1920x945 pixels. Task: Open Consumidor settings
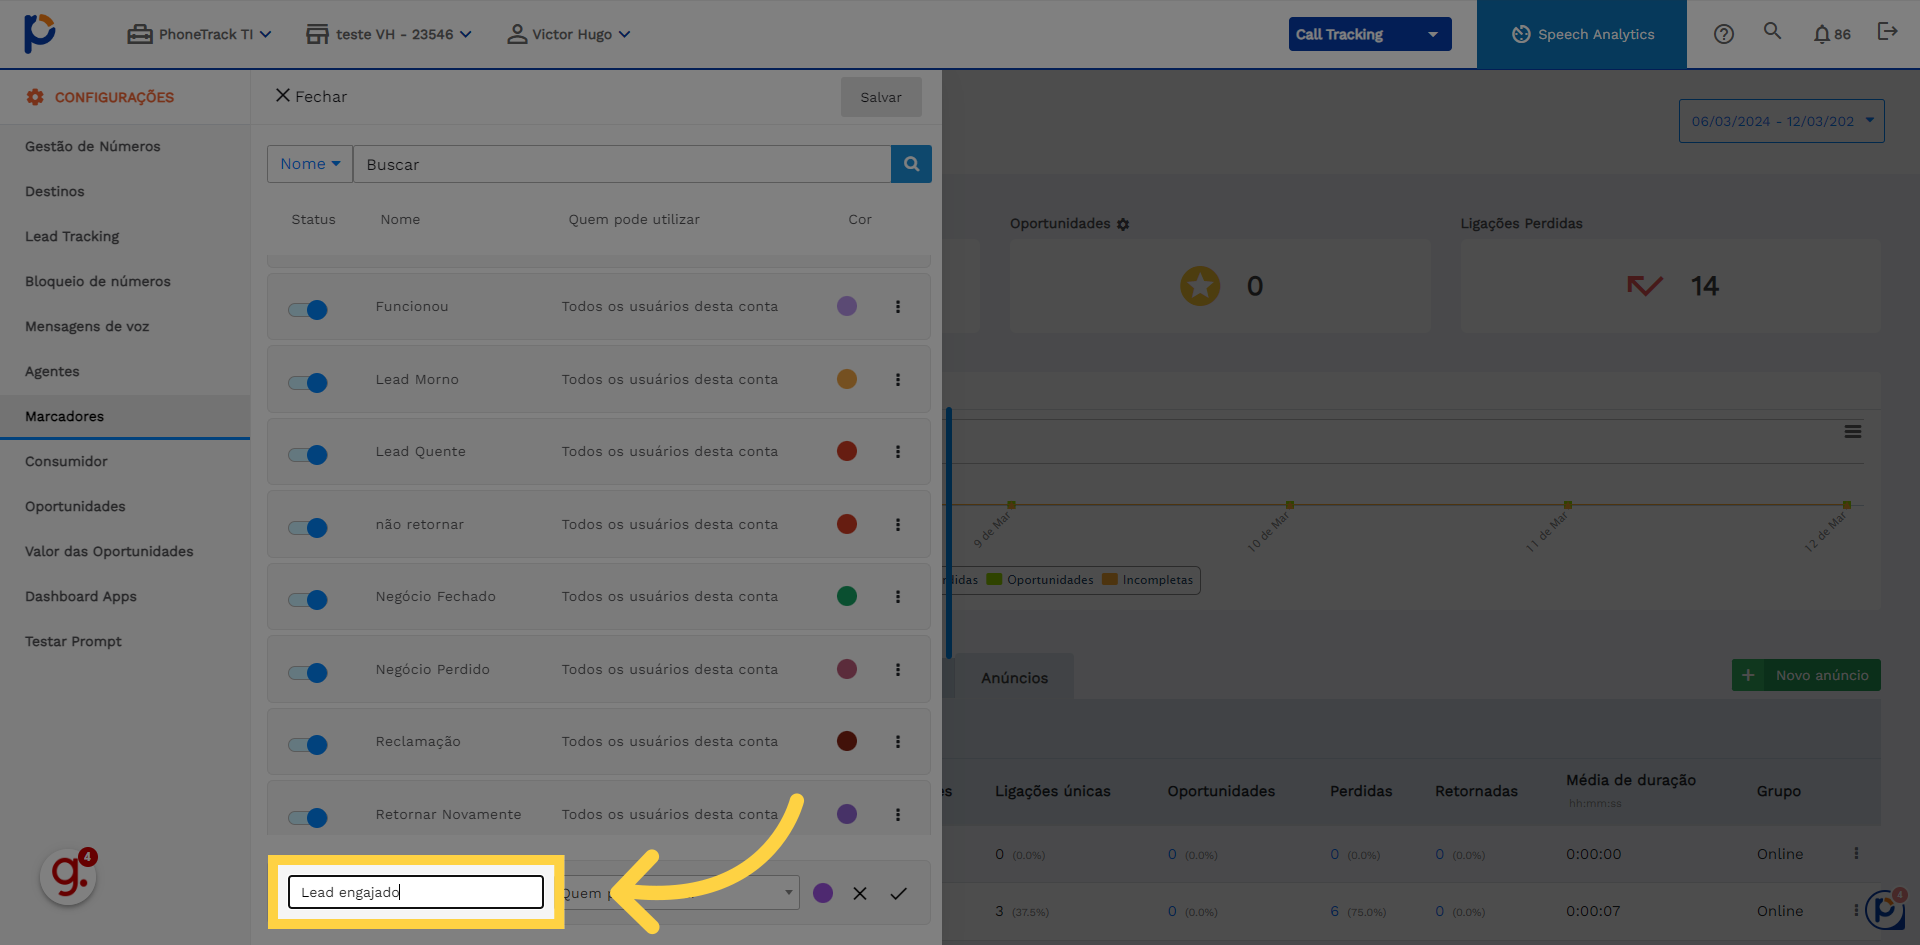(x=66, y=461)
